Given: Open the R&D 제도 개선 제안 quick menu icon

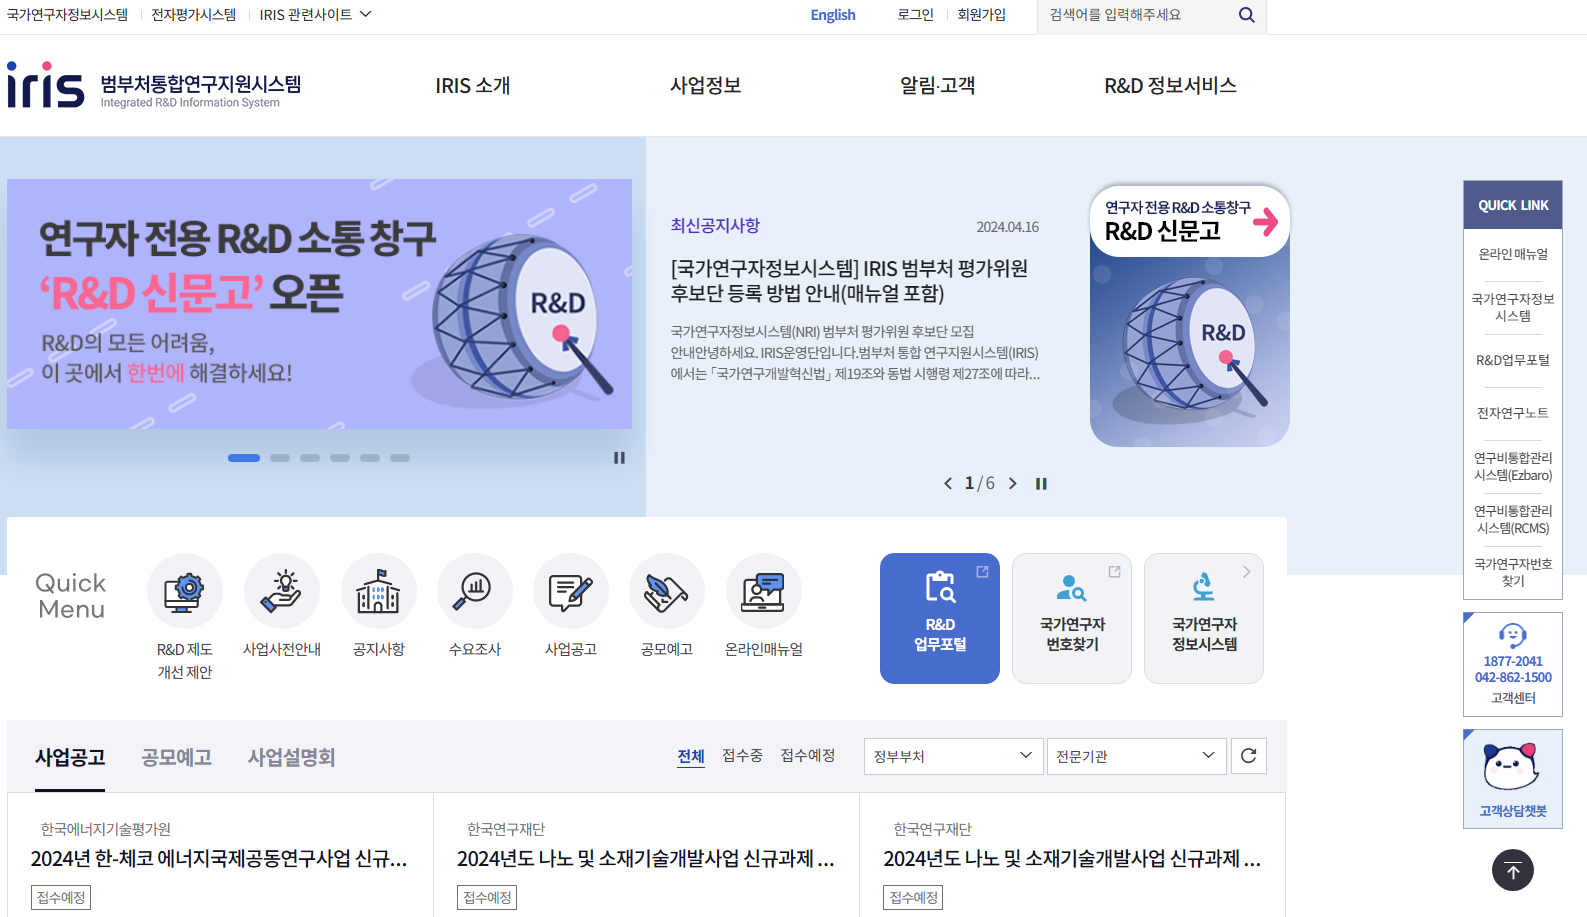Looking at the screenshot, I should coord(185,591).
